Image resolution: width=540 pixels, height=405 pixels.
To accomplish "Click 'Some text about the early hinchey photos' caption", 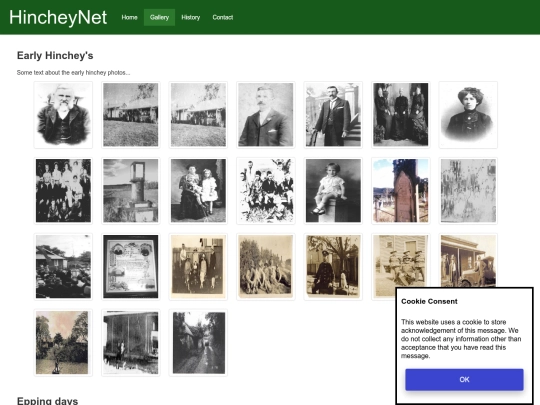I will [73, 73].
